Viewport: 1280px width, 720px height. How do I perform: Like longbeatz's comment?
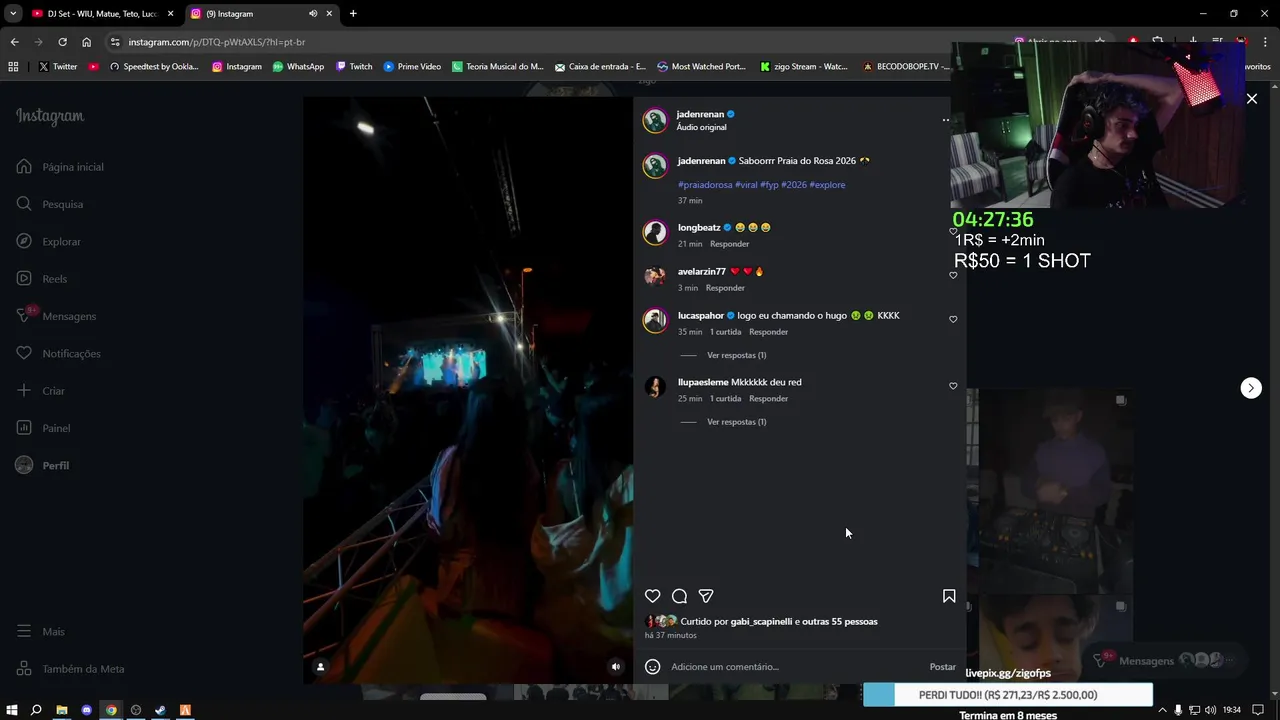pyautogui.click(x=953, y=231)
